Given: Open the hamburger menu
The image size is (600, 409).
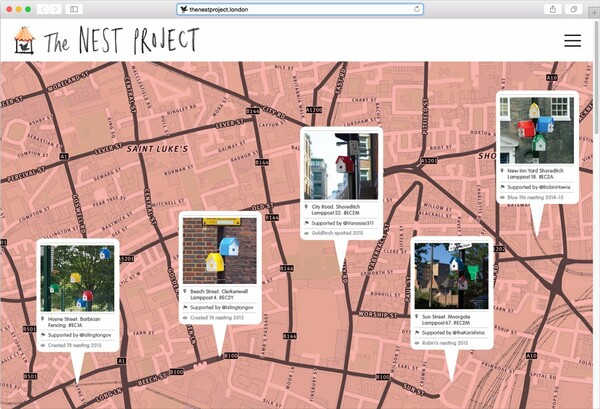Looking at the screenshot, I should click(572, 41).
